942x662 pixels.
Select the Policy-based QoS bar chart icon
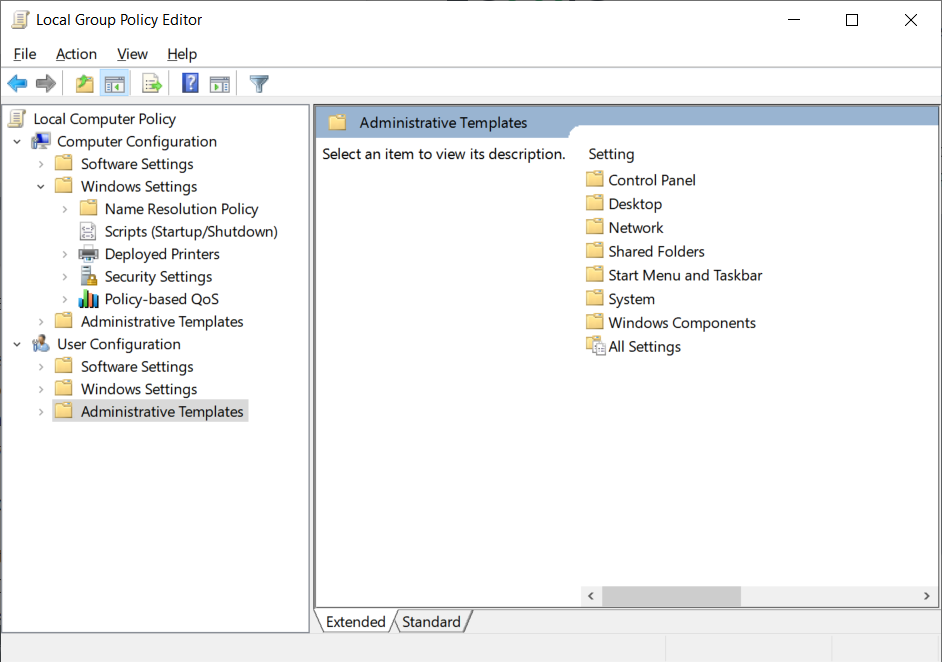point(88,299)
